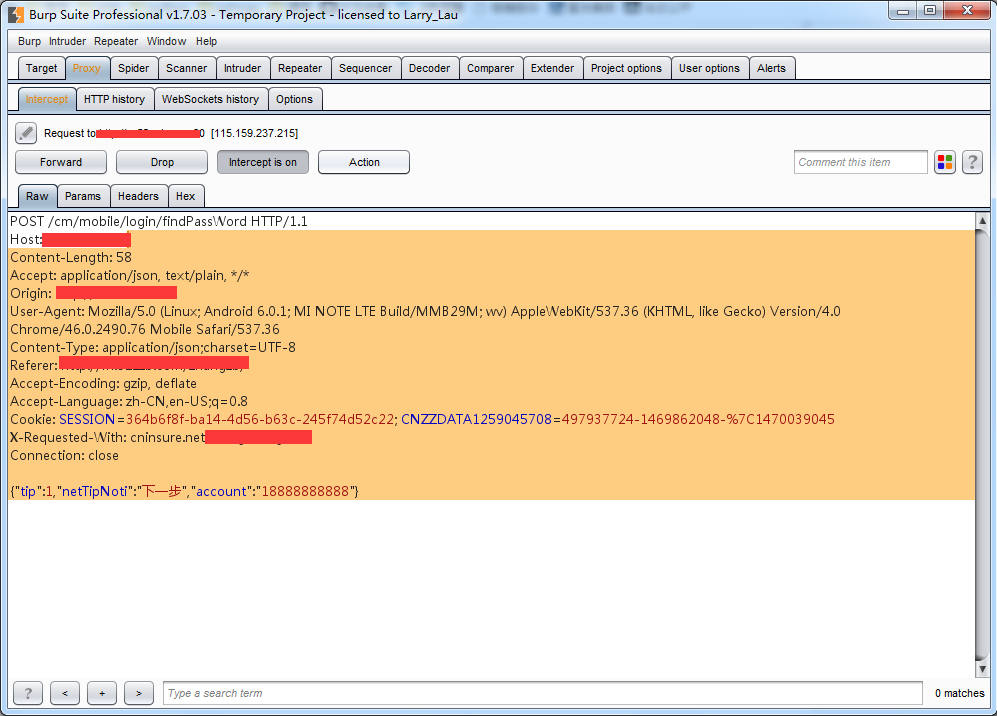Click the SESSION cookie value
Screen dimensions: 997x716
259,420
